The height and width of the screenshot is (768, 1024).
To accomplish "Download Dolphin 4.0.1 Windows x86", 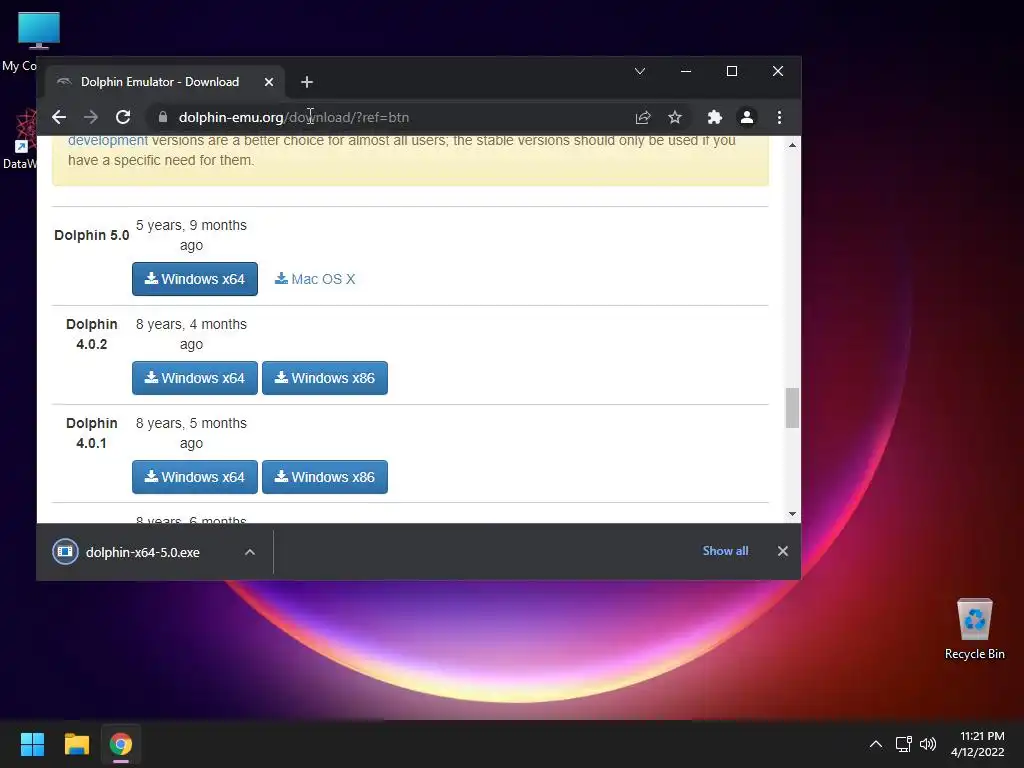I will tap(325, 477).
